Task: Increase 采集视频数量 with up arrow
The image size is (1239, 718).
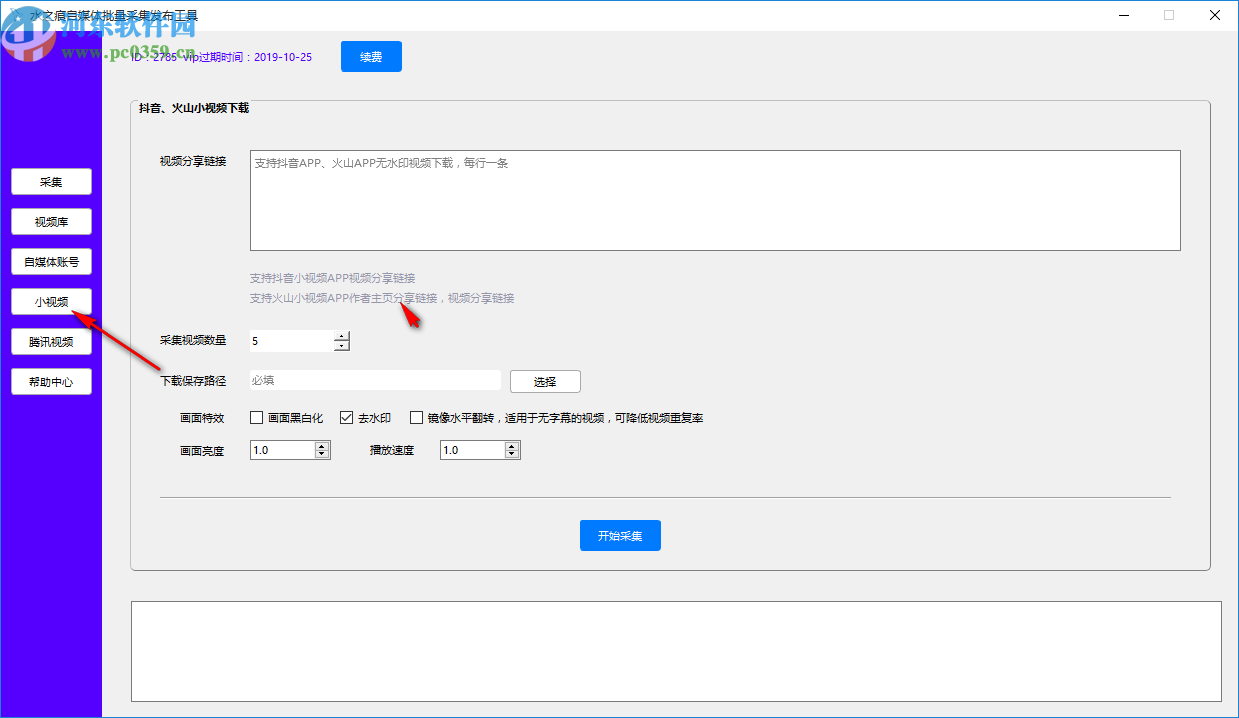Action: click(x=342, y=336)
